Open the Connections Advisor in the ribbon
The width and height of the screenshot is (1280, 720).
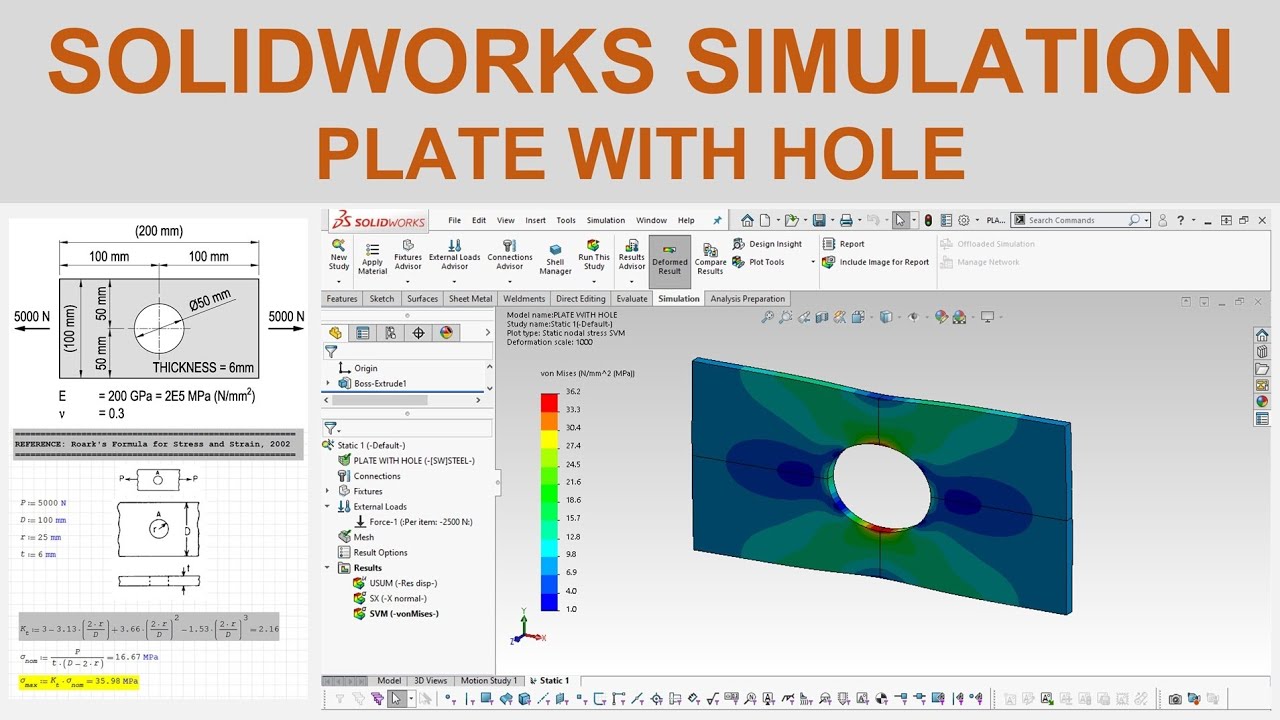pyautogui.click(x=510, y=256)
